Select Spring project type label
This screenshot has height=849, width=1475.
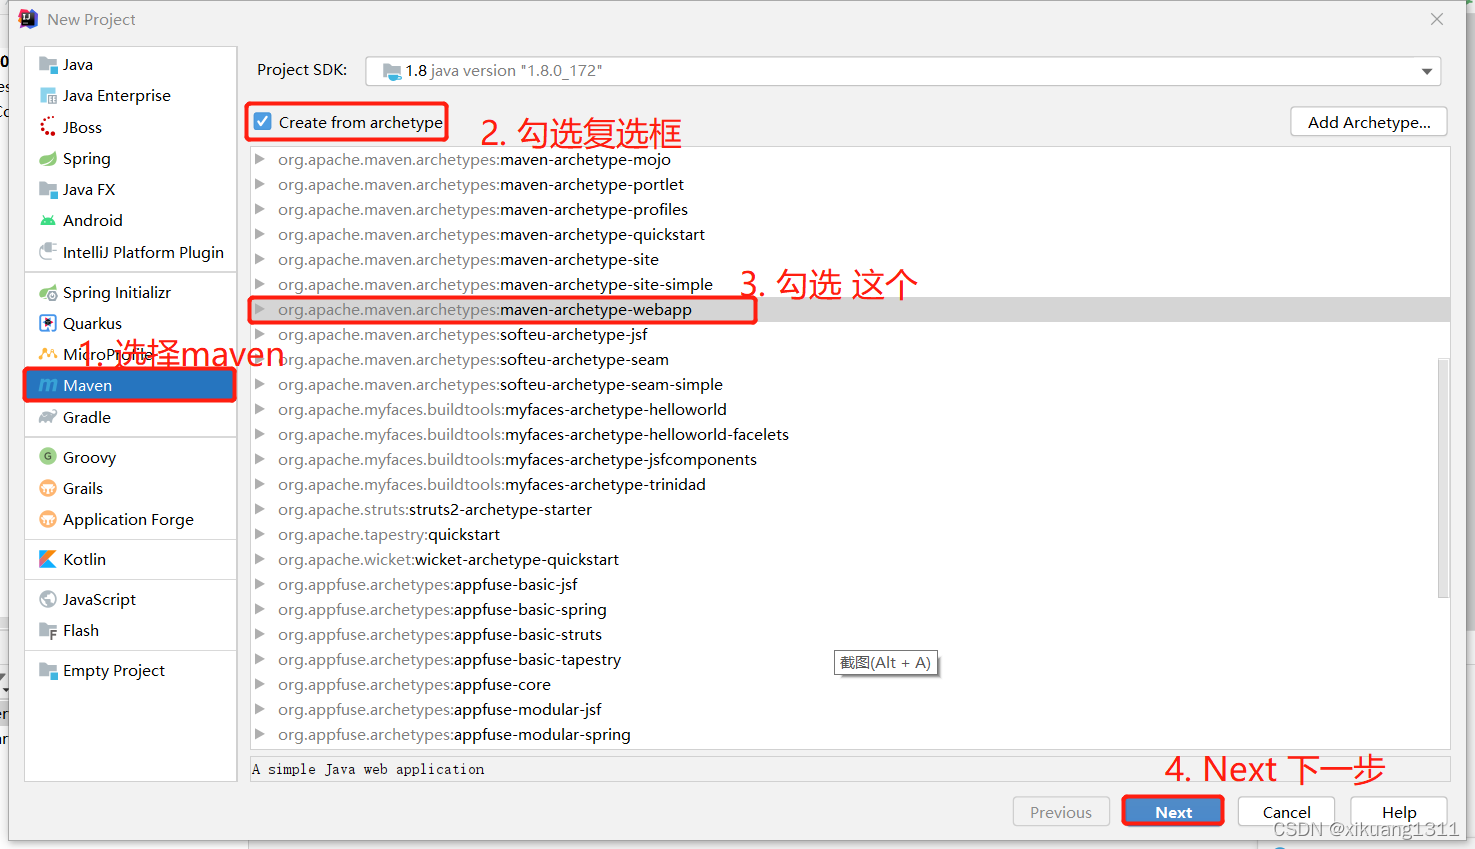pyautogui.click(x=87, y=158)
